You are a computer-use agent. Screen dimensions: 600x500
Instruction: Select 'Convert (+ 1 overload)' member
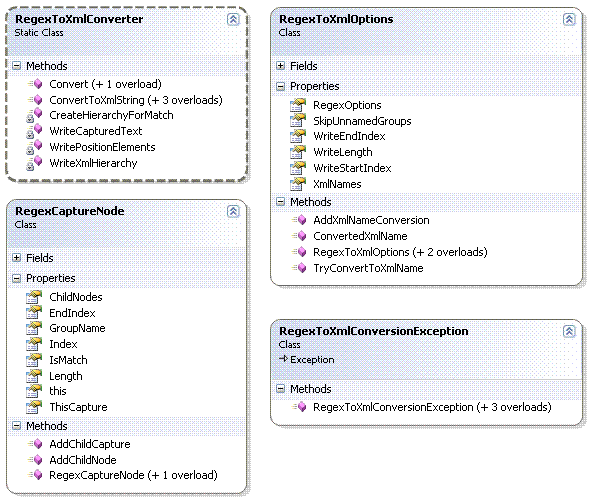pyautogui.click(x=105, y=84)
